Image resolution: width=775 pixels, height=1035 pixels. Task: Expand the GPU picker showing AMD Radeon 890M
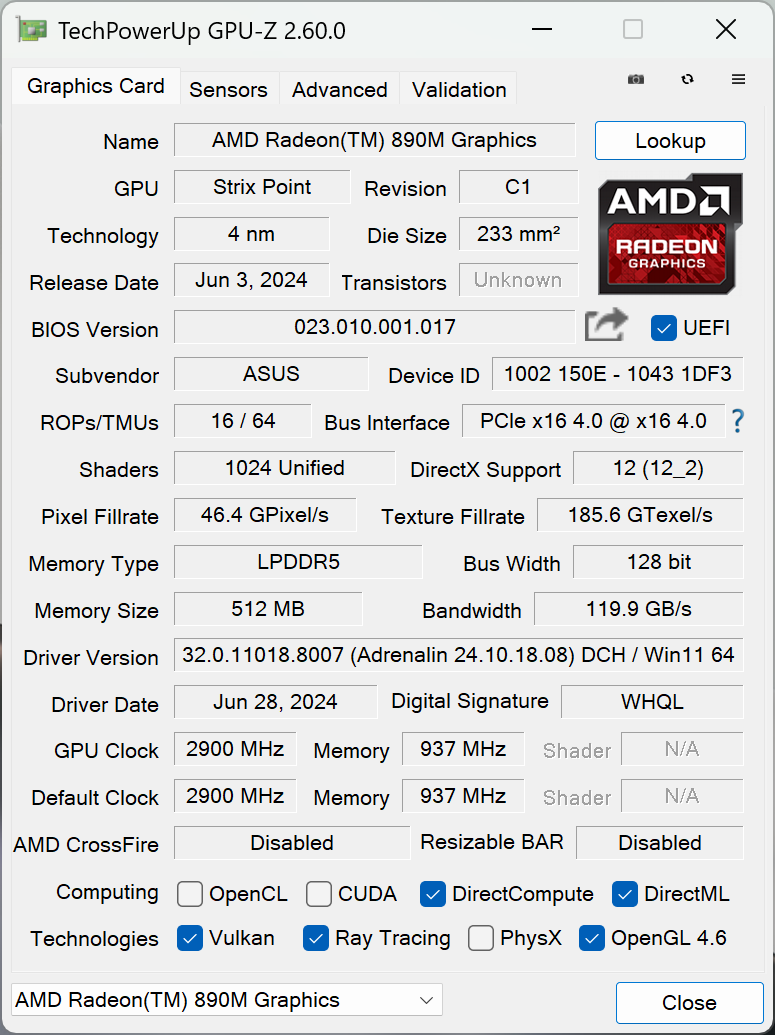[424, 999]
